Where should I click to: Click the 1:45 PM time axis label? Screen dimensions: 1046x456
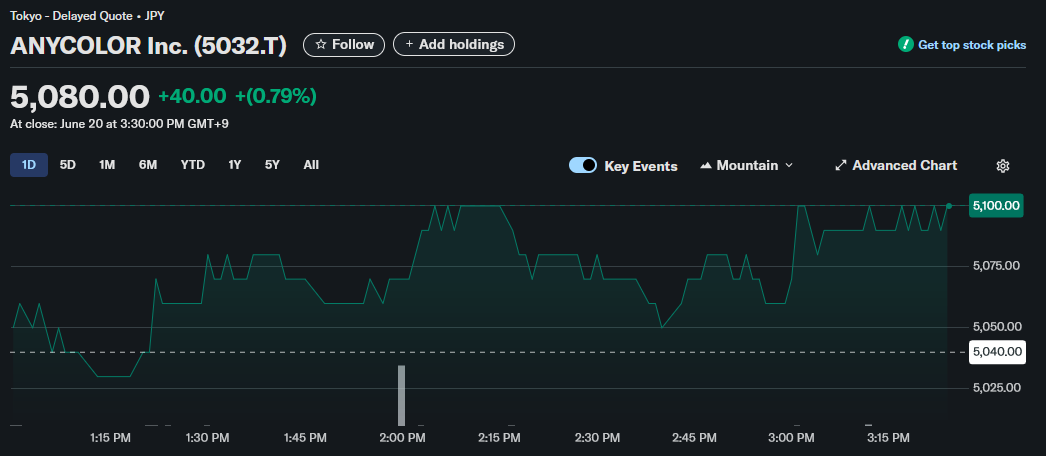coord(306,438)
